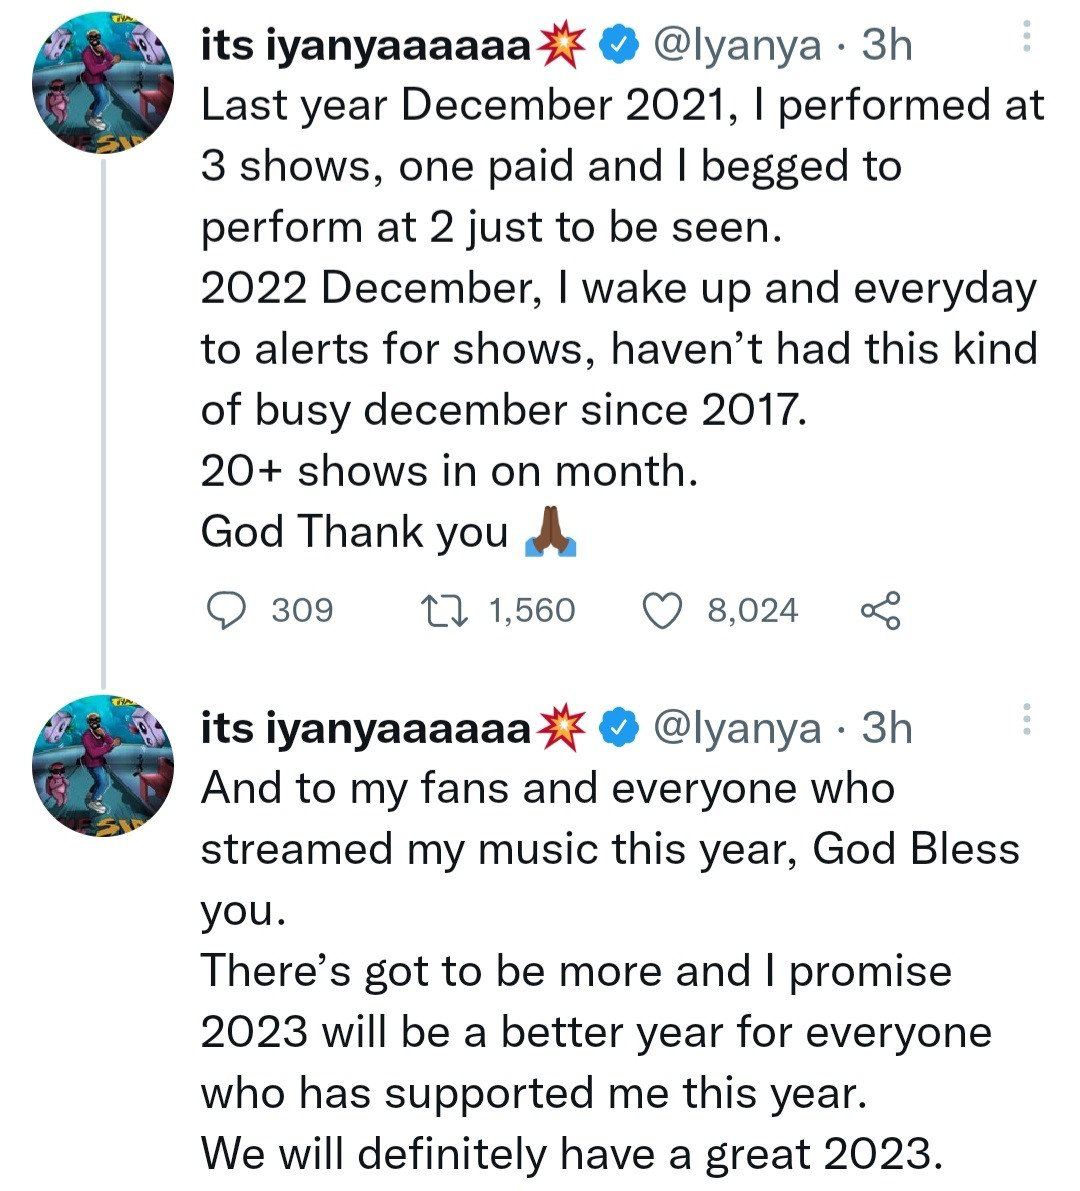Open display name link on second tweet
Screen dimensions: 1080x1191
tap(366, 728)
